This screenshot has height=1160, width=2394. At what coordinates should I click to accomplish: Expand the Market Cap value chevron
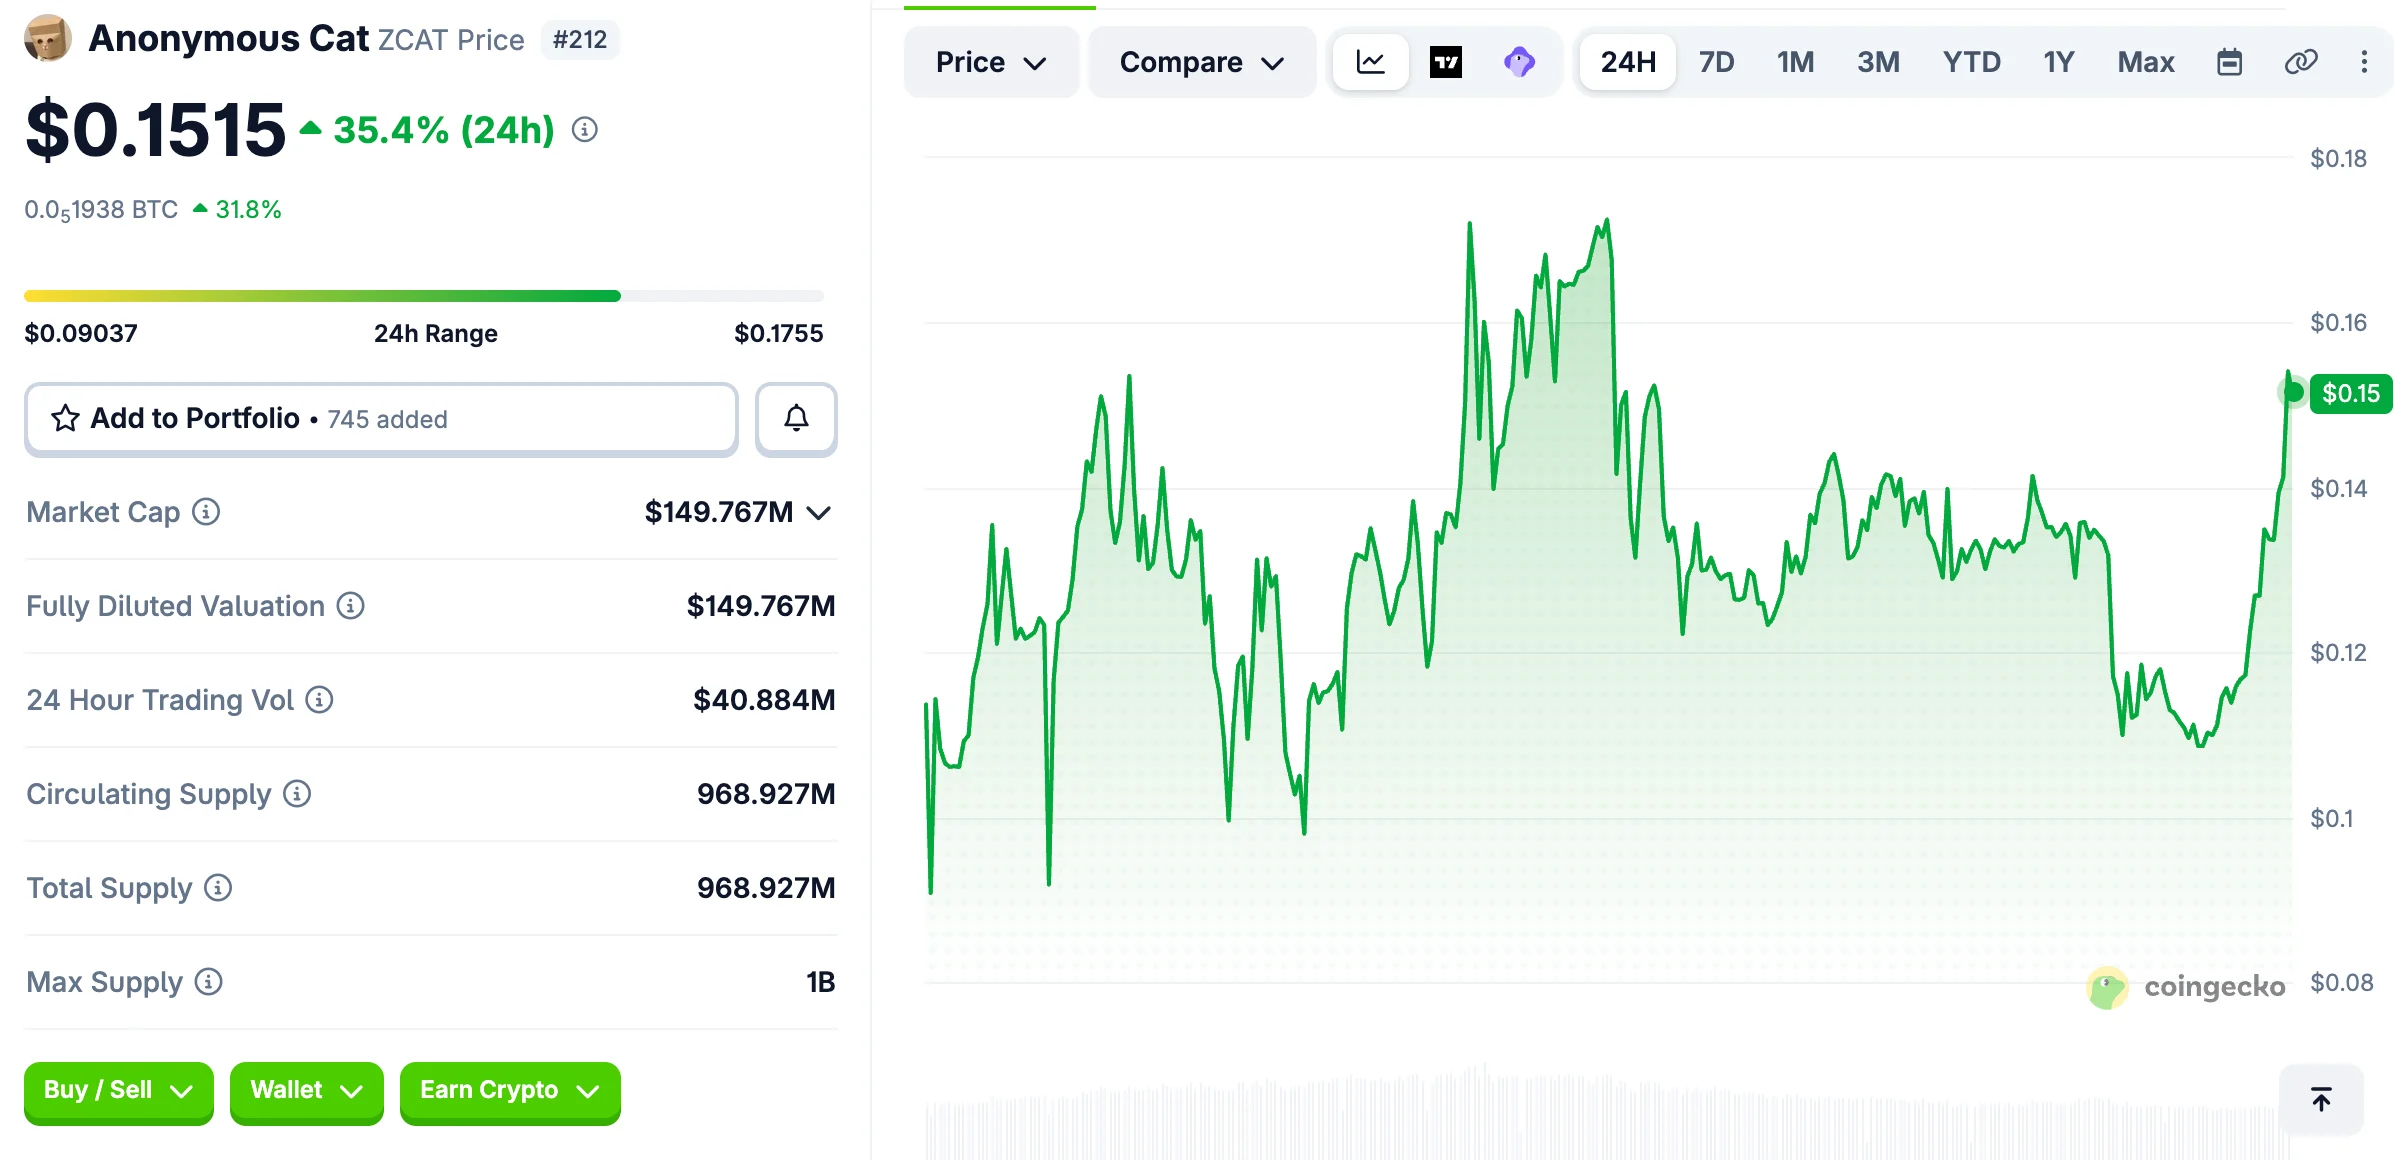[819, 513]
